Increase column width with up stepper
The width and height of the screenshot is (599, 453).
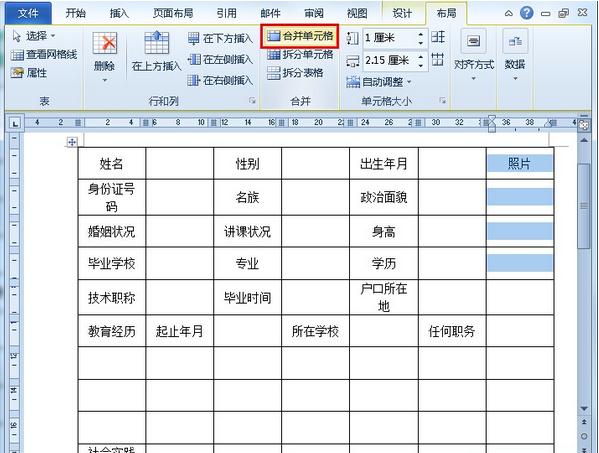(421, 56)
